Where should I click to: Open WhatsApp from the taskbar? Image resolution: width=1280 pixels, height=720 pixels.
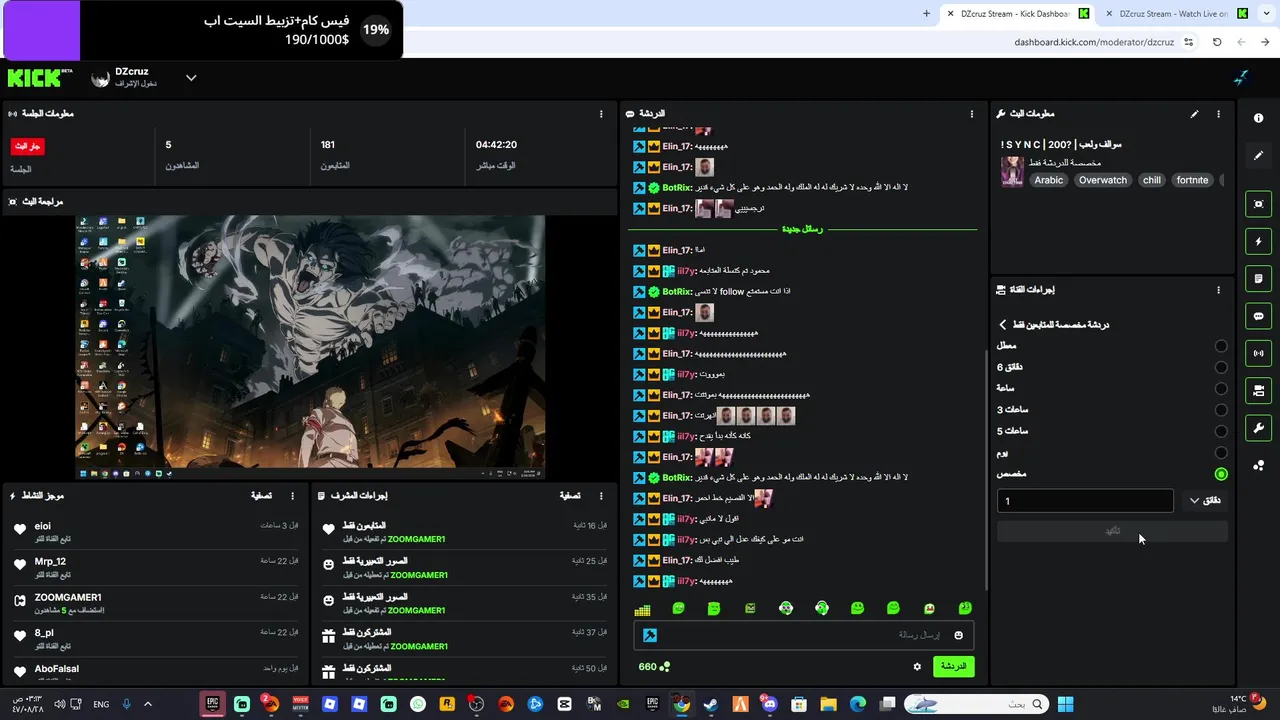(417, 704)
